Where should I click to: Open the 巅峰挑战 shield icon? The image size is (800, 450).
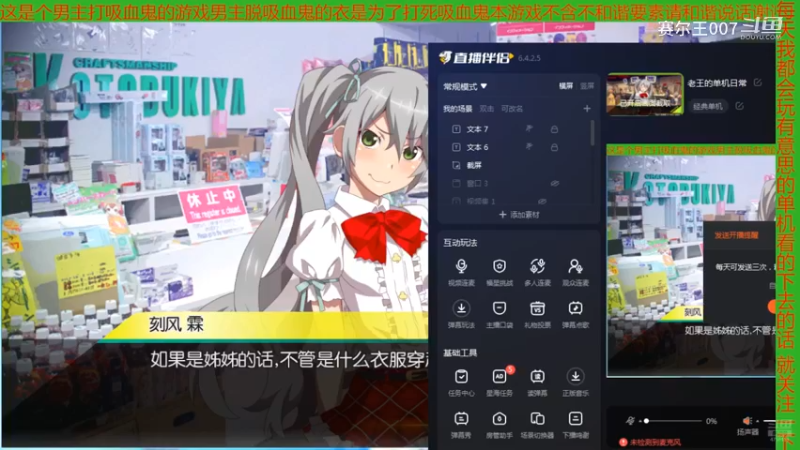tap(499, 272)
